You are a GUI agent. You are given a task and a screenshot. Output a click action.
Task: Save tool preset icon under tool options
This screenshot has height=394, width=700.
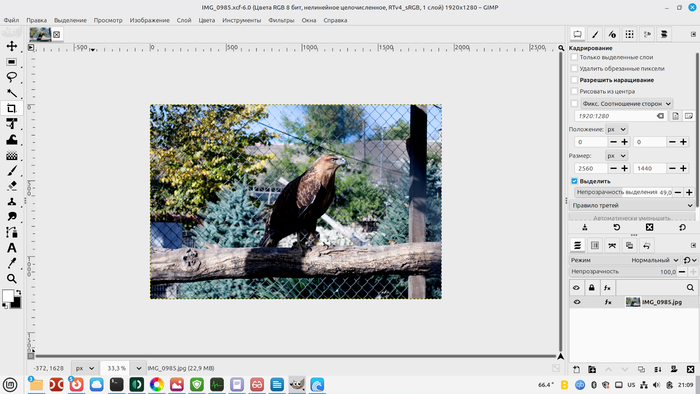[x=585, y=228]
